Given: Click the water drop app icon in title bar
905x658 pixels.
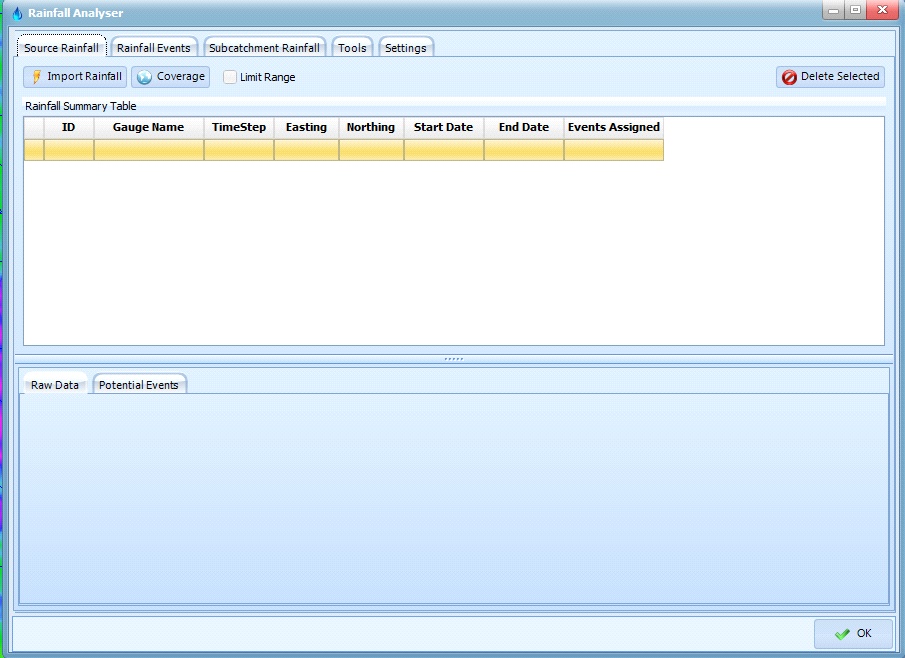Looking at the screenshot, I should 17,13.
